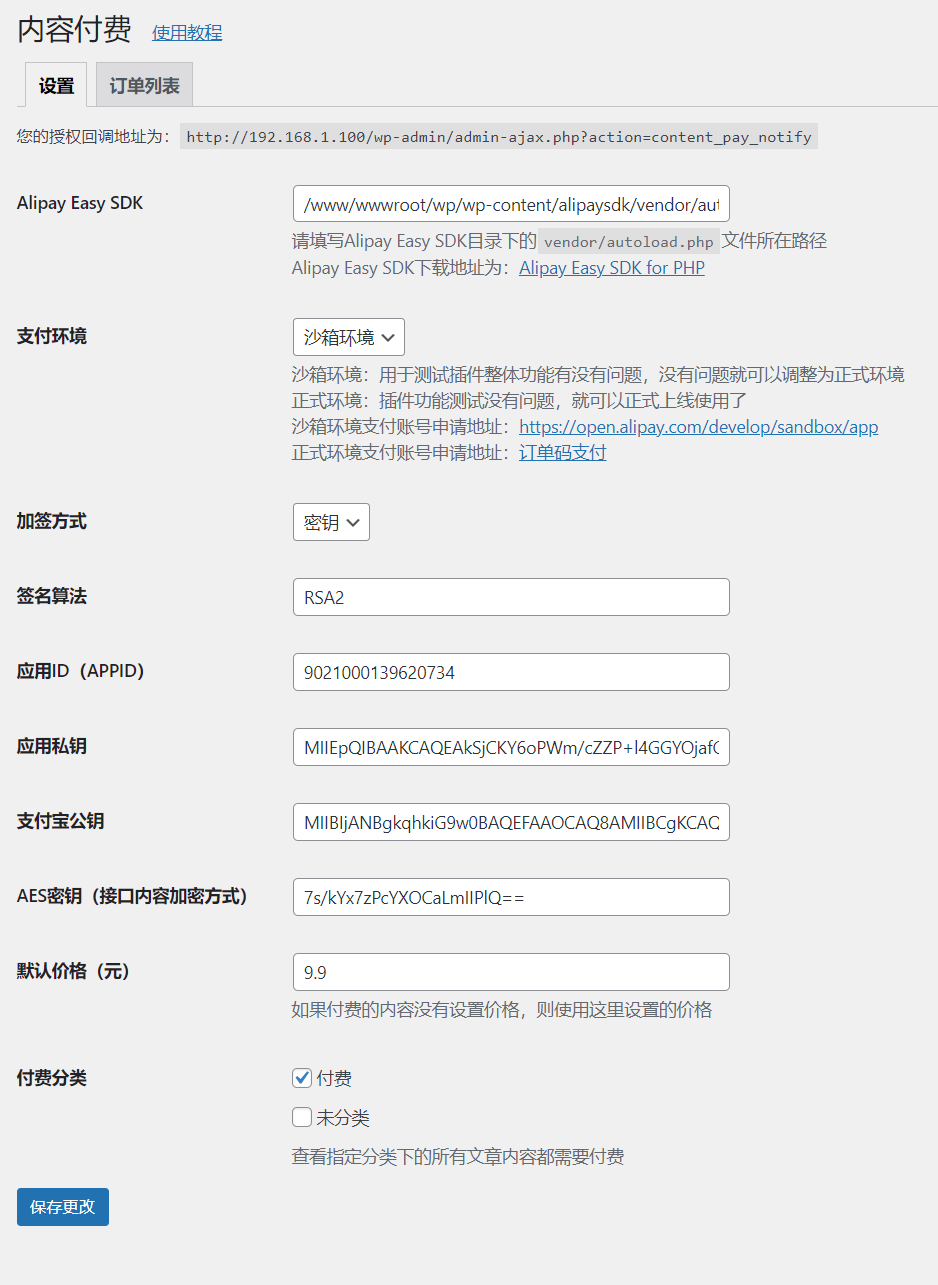The width and height of the screenshot is (938, 1285).
Task: Click the 如果付费的内容没有设置价格 help text
Action: coord(502,1010)
